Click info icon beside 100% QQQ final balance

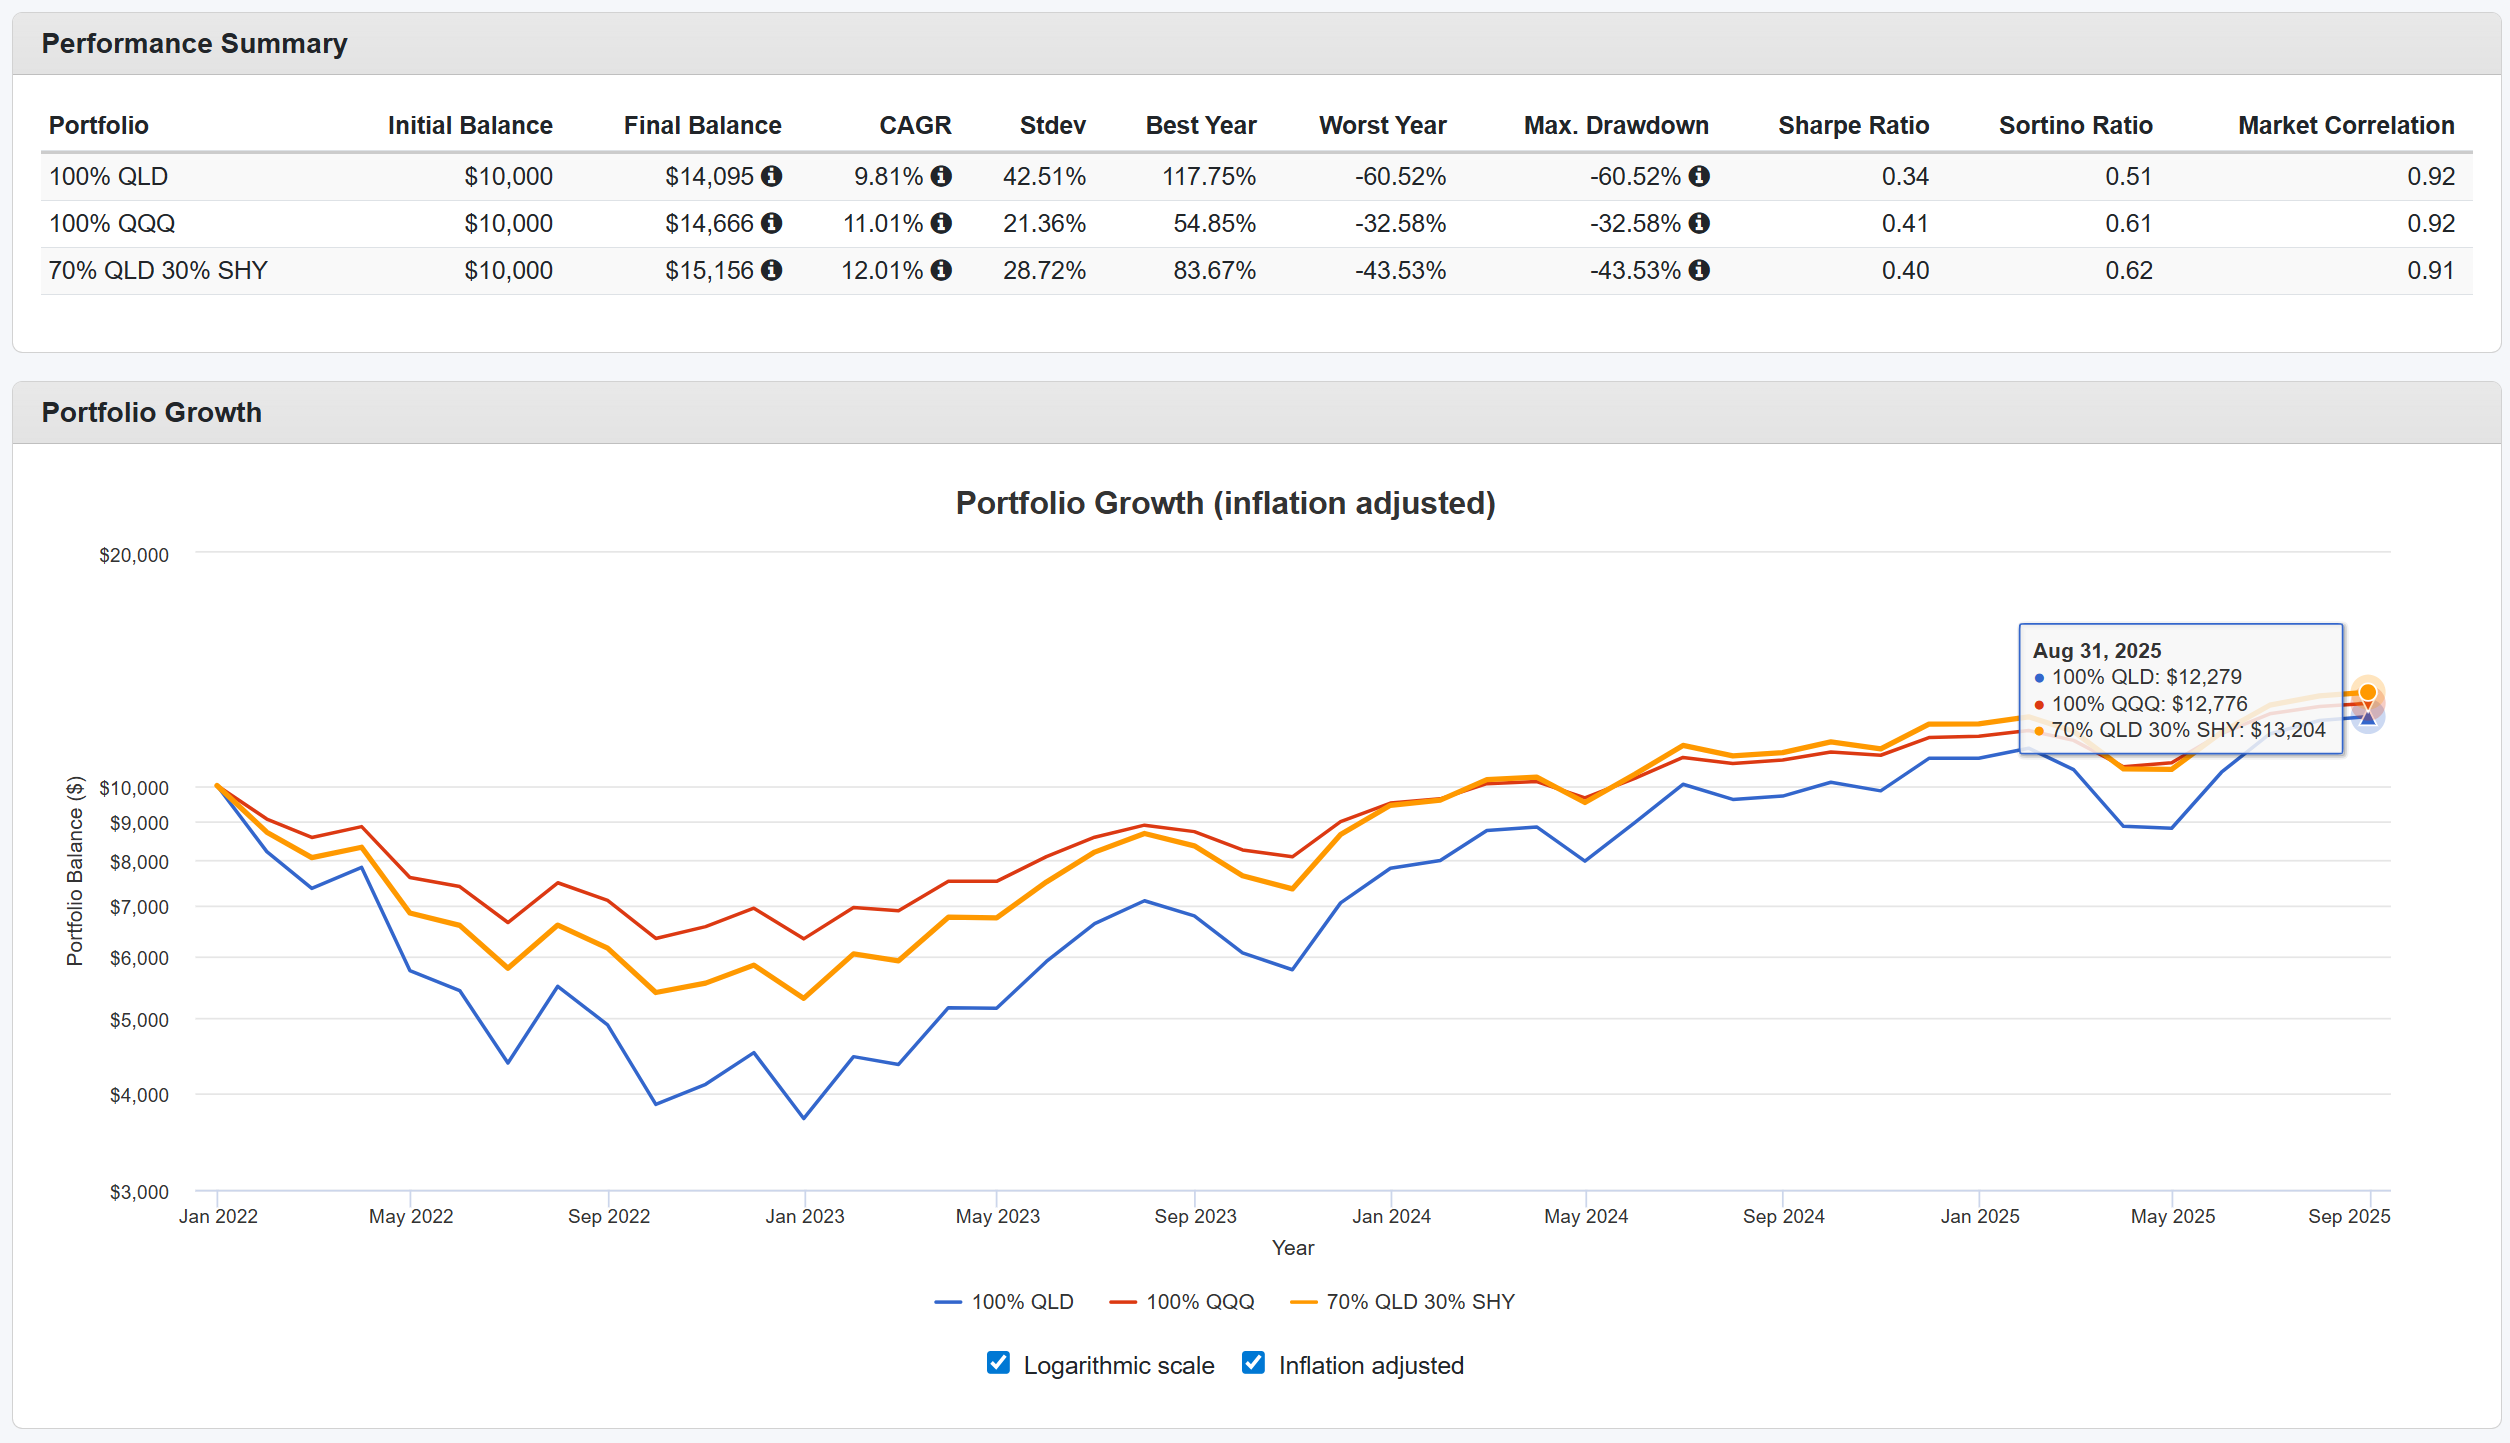point(771,223)
